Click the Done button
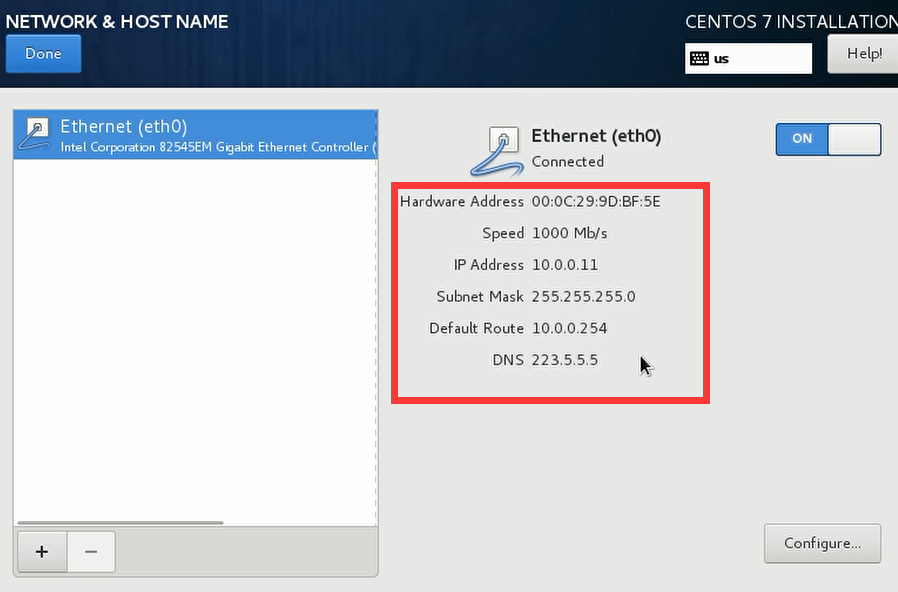Image resolution: width=898 pixels, height=592 pixels. (x=43, y=54)
